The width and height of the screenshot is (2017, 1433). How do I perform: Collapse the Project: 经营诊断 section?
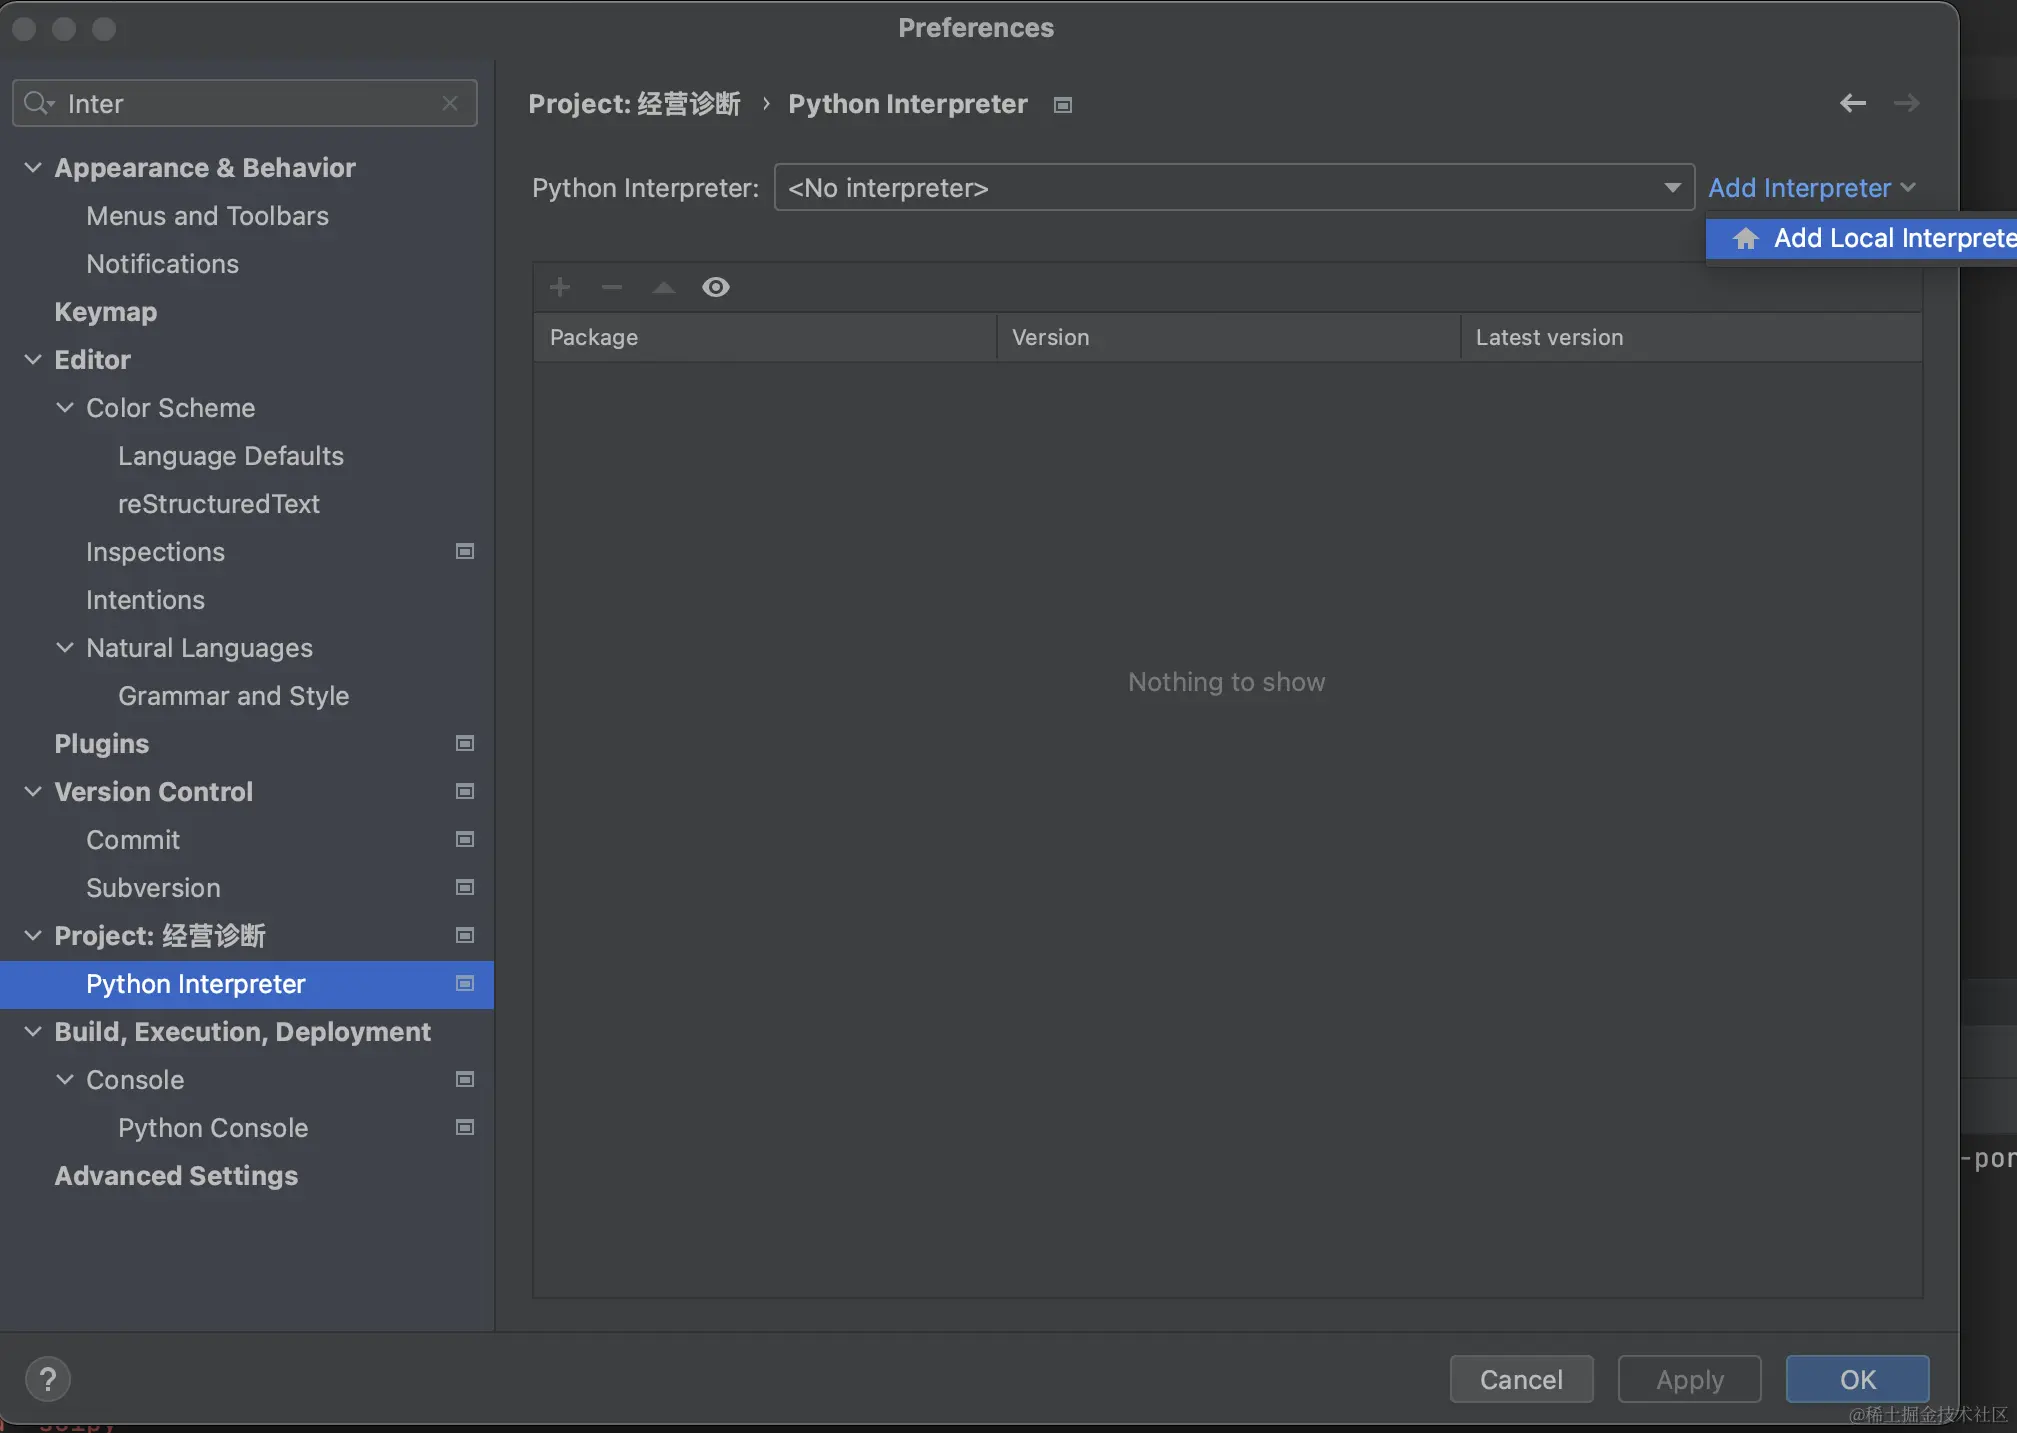(33, 935)
